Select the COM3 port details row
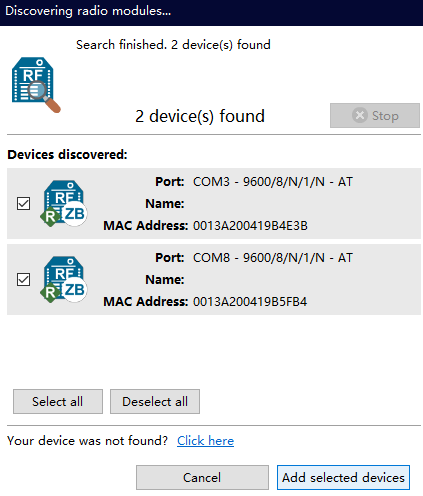Screen dimensions: 423x496 pyautogui.click(x=214, y=203)
